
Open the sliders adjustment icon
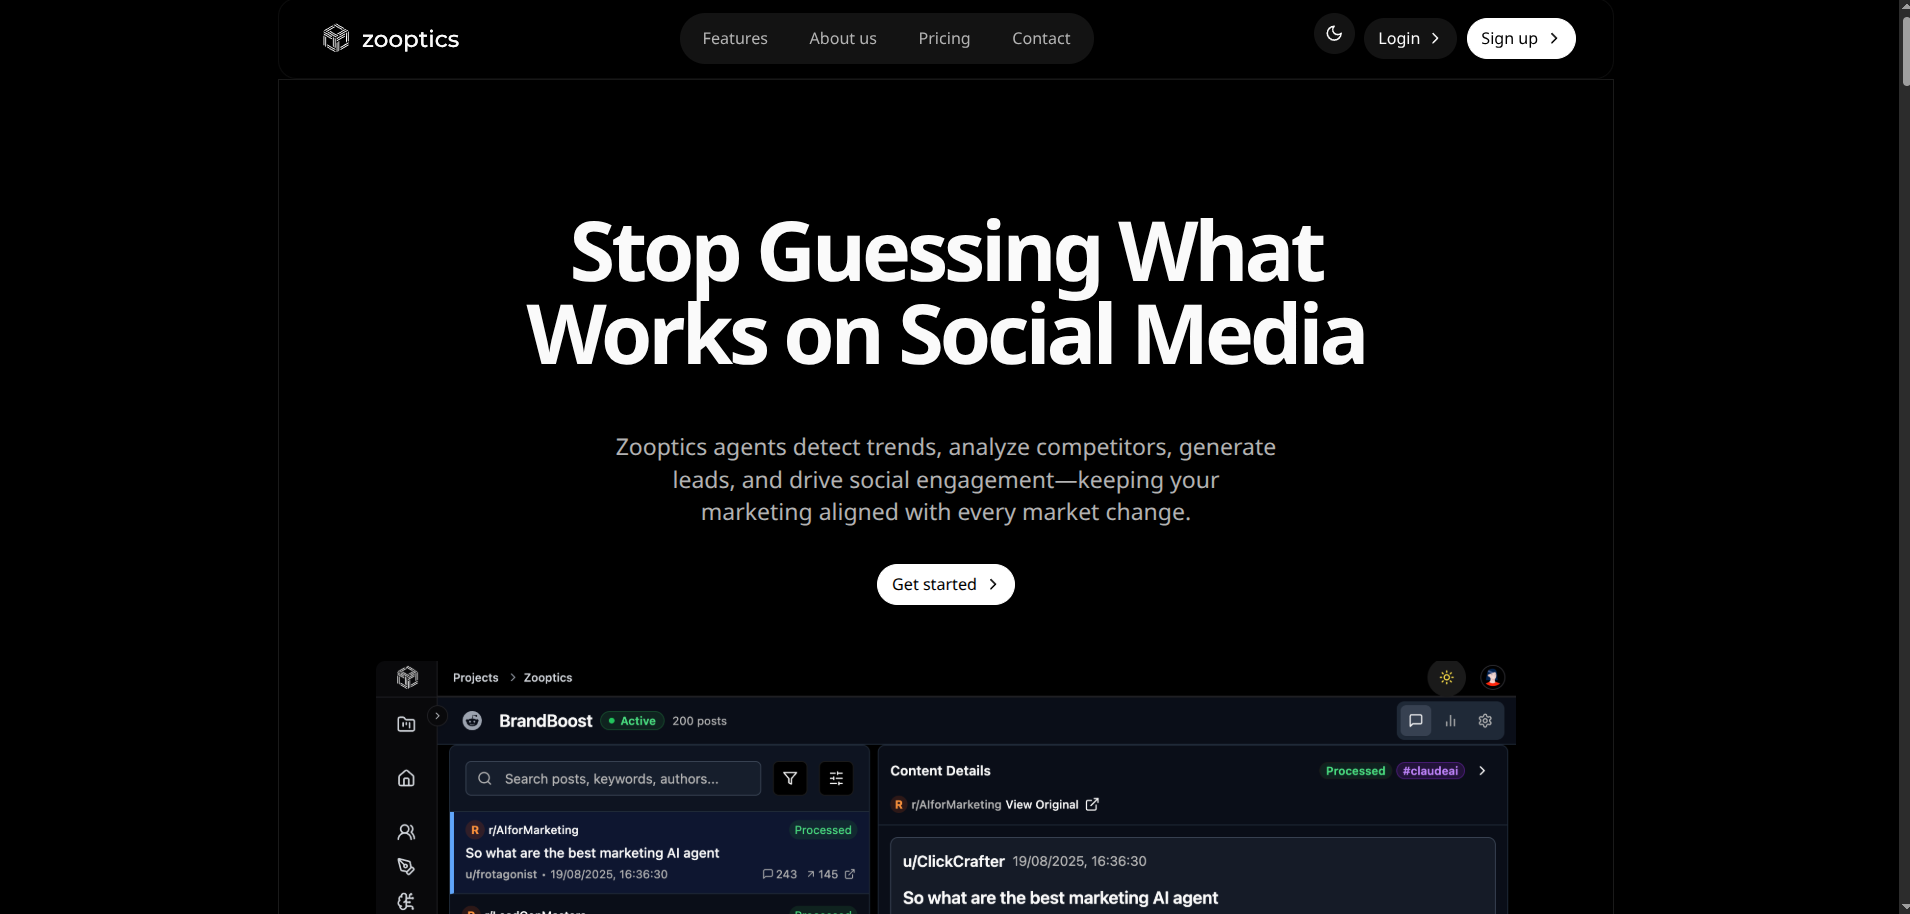[x=836, y=778]
